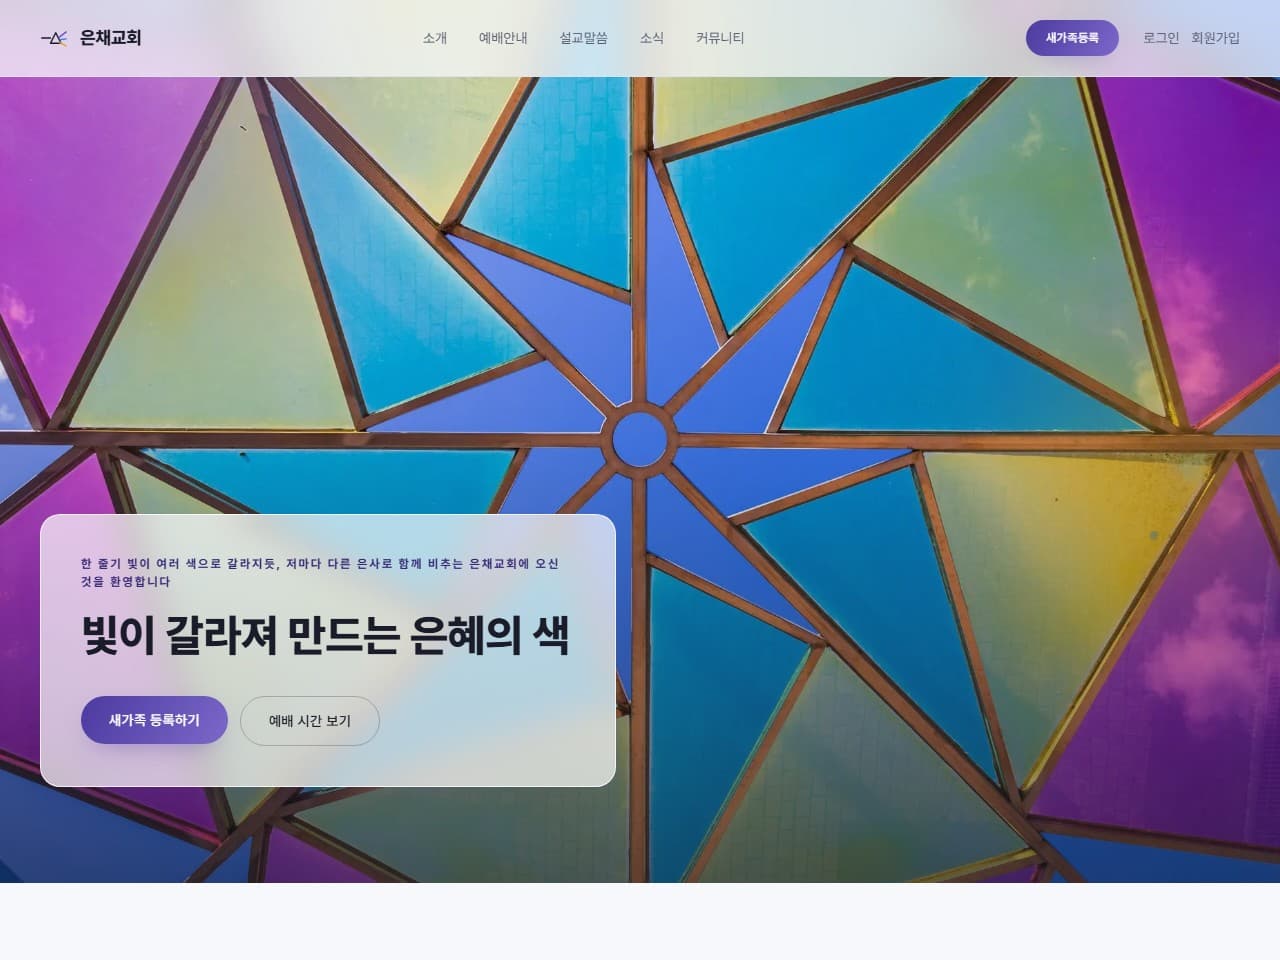This screenshot has height=960, width=1280.
Task: Click the 새가족 등록하기 button
Action: click(154, 720)
